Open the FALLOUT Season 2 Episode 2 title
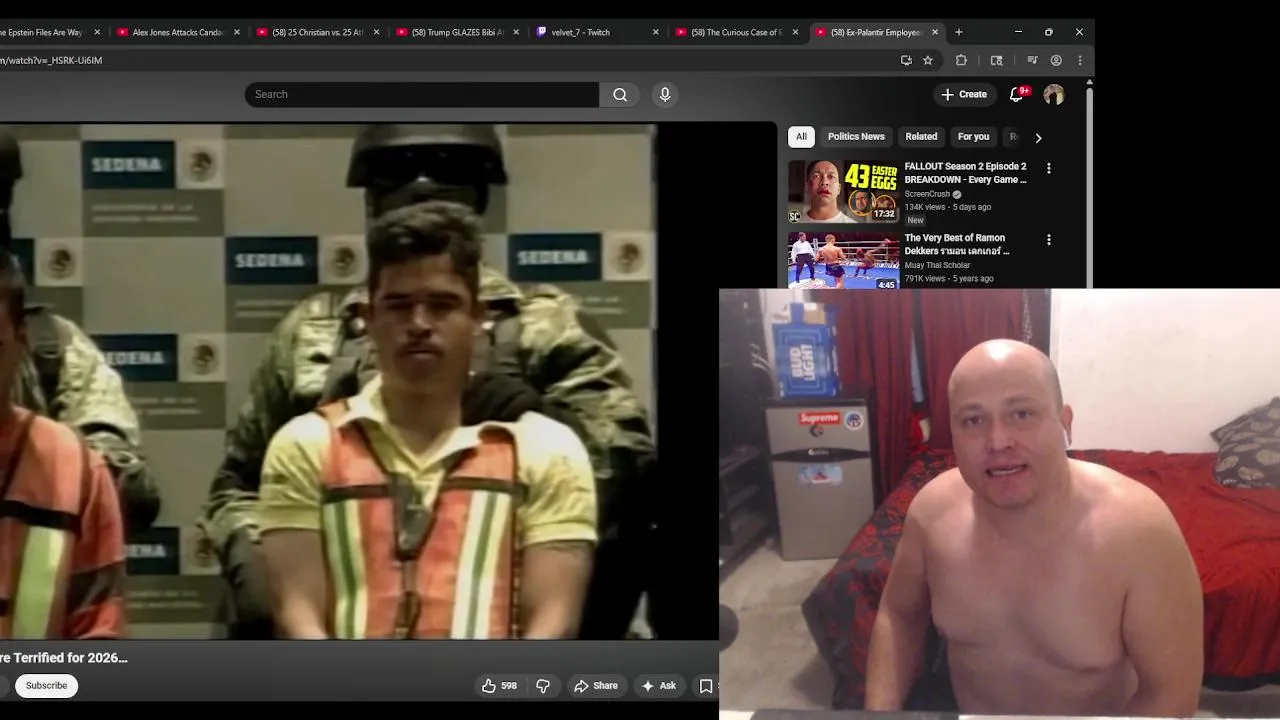This screenshot has height=720, width=1280. (965, 173)
